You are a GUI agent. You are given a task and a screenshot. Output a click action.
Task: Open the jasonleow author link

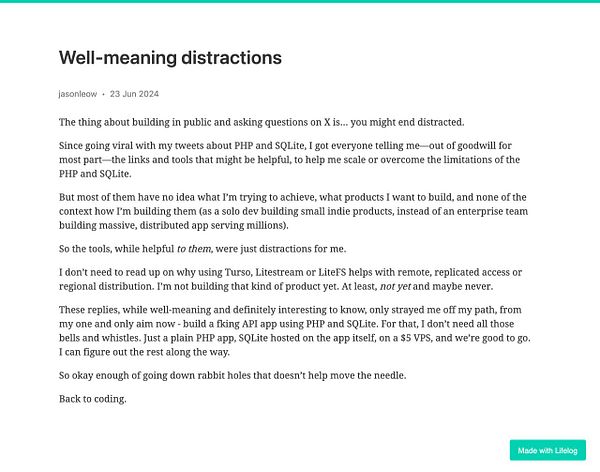point(78,94)
